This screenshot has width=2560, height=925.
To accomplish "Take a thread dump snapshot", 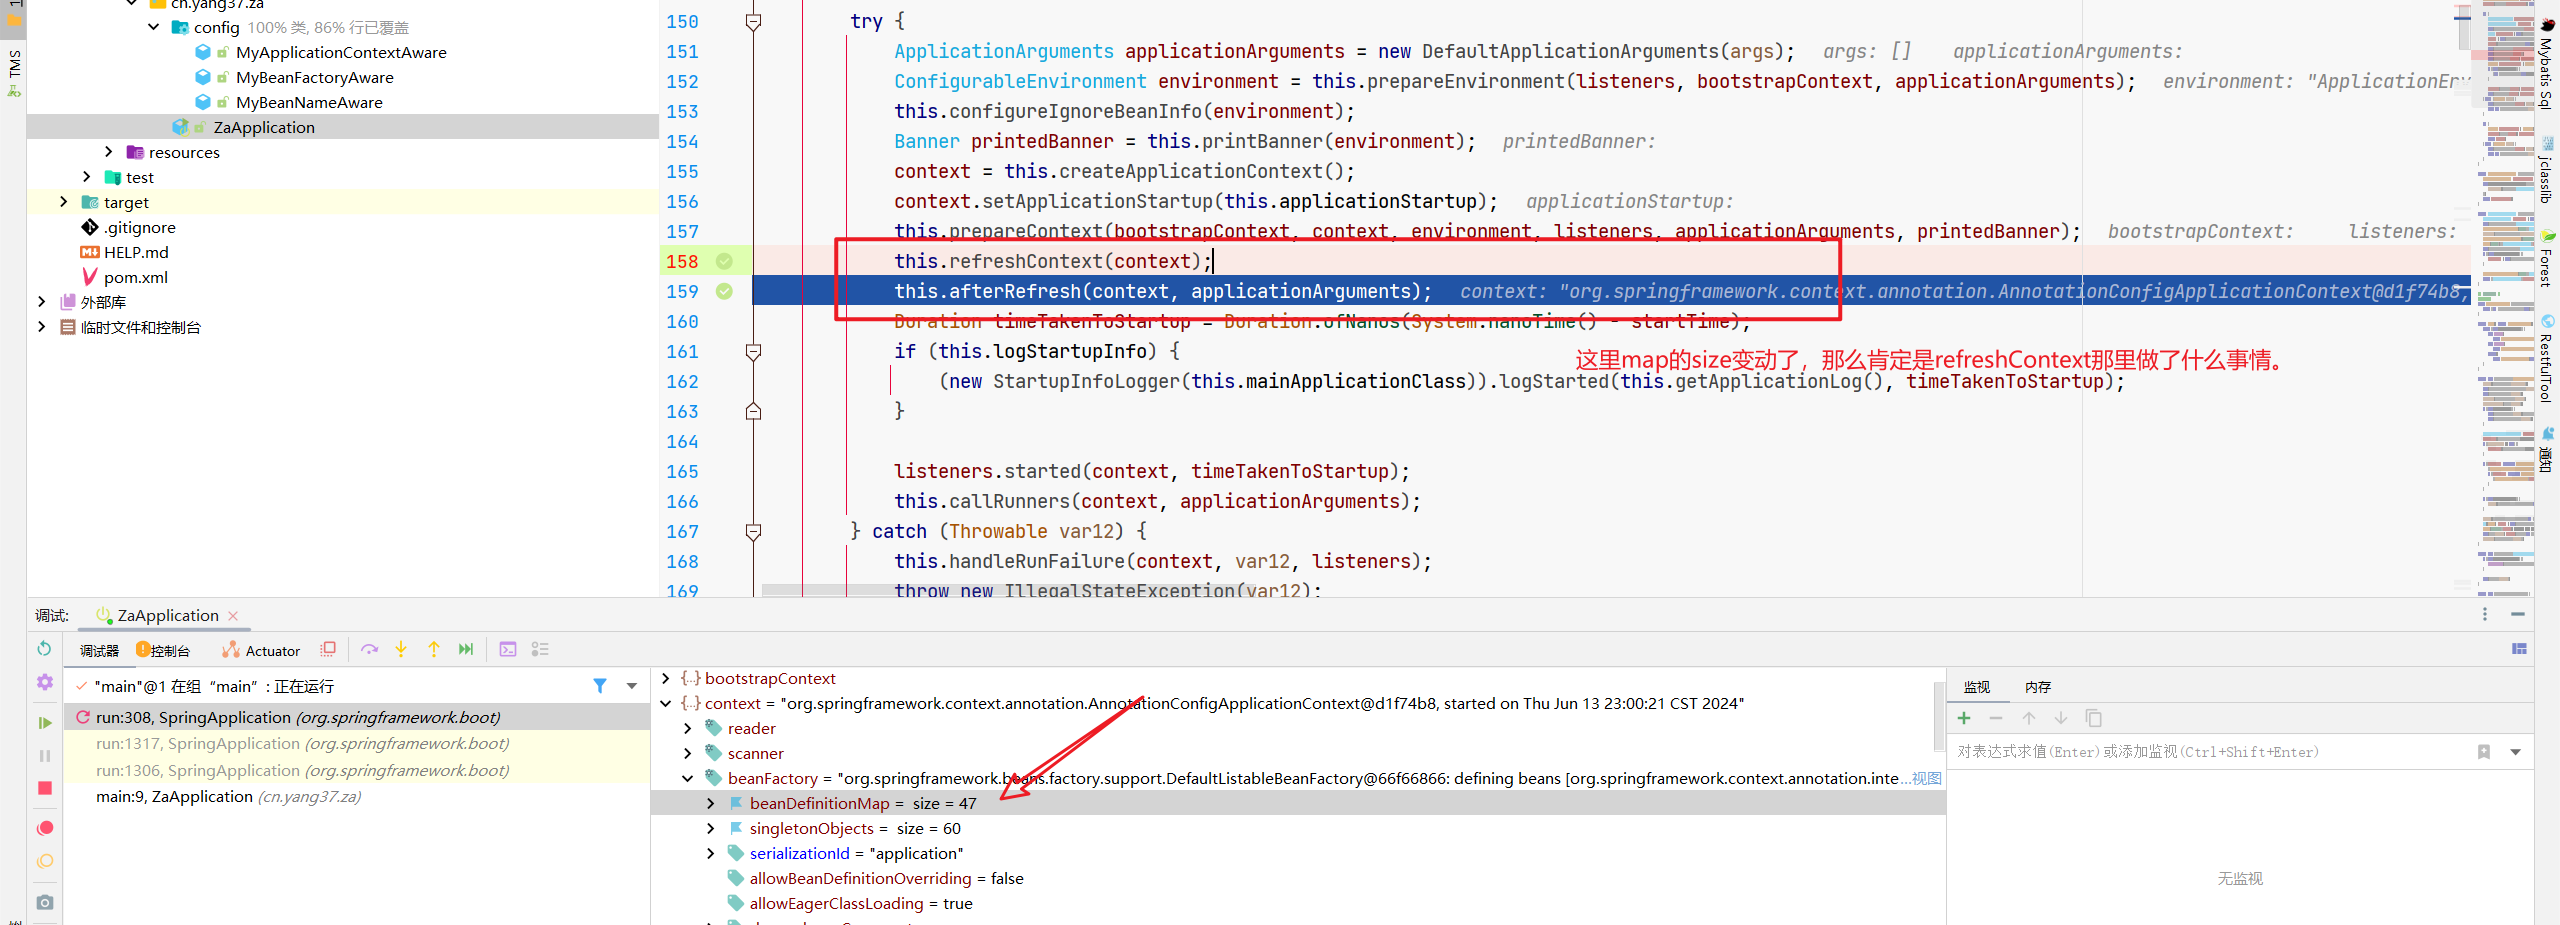I will (44, 902).
